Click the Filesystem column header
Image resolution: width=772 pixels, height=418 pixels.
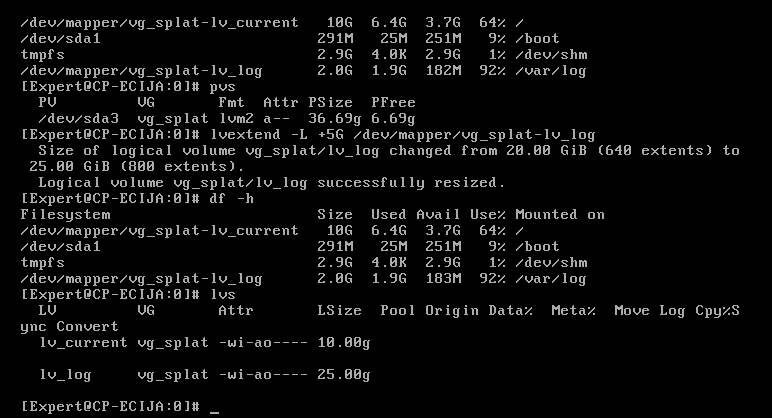[65, 215]
